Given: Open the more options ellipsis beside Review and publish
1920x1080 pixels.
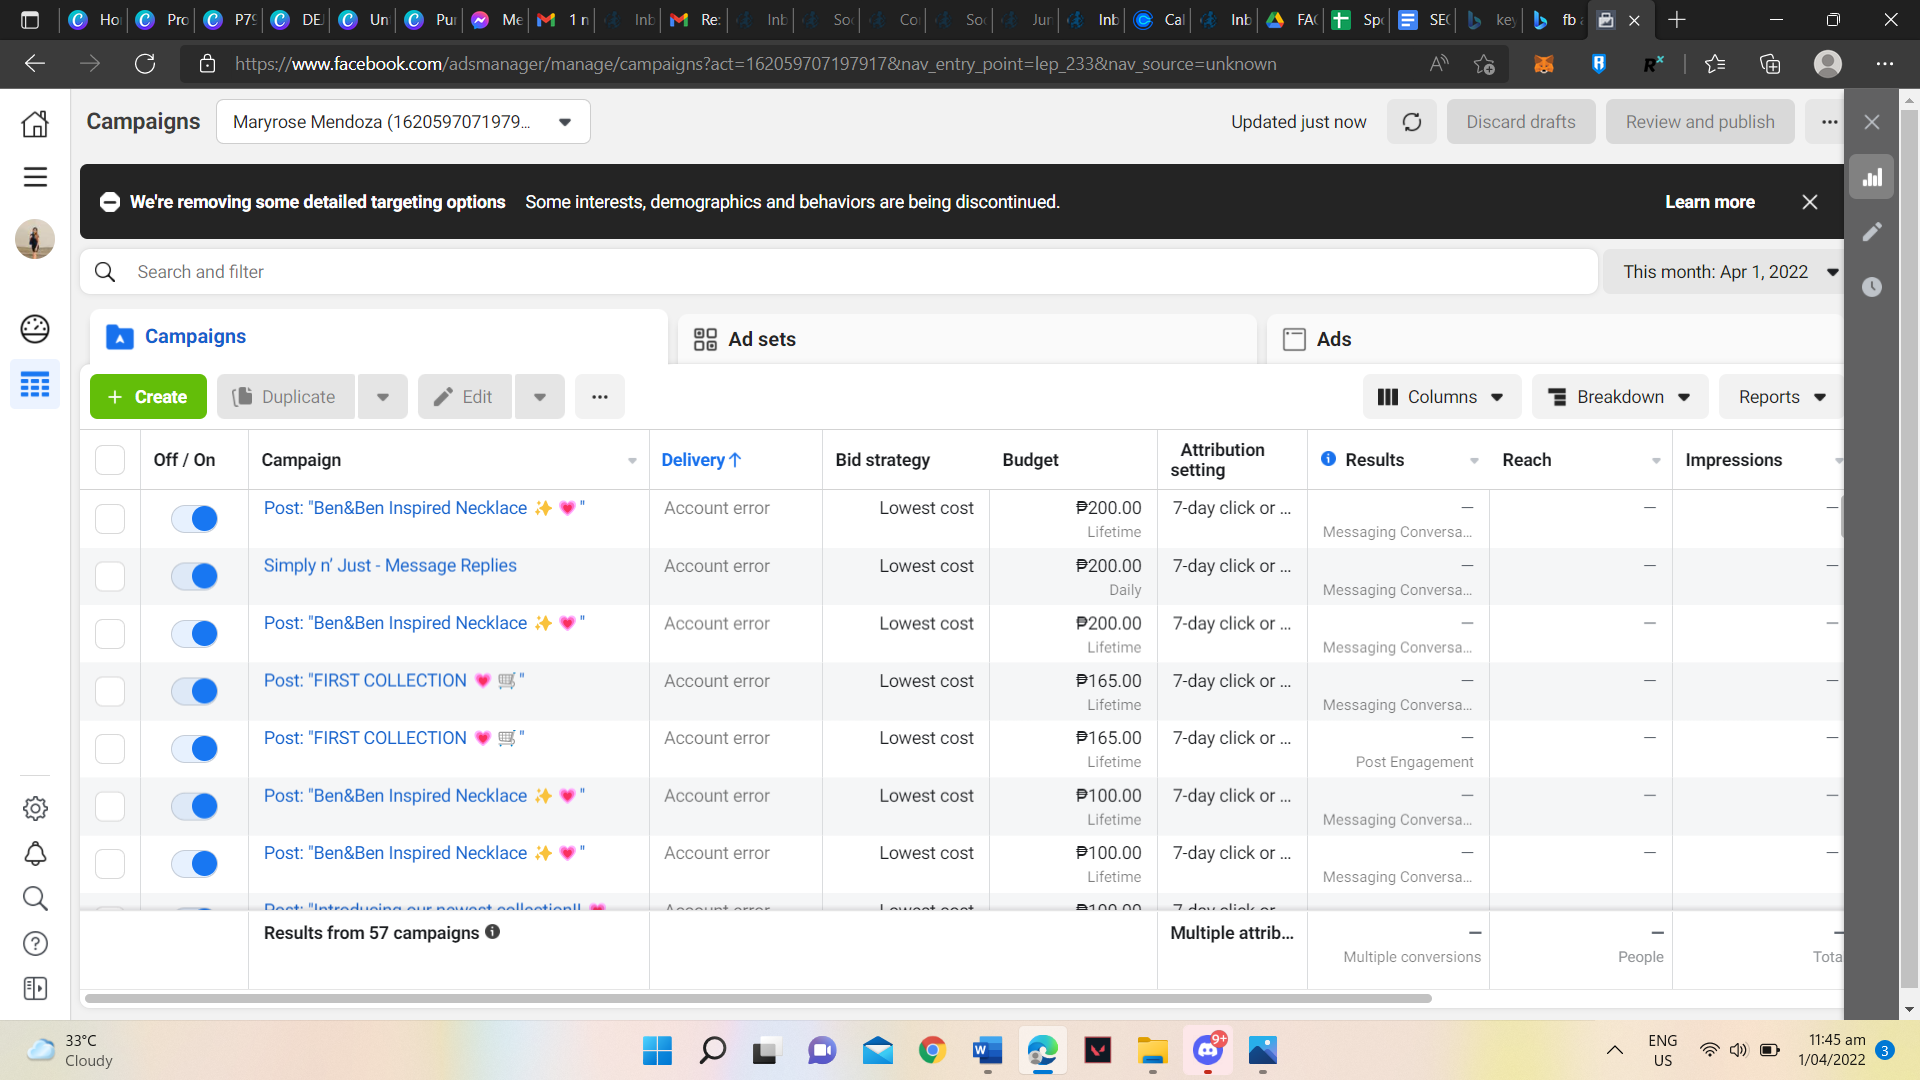Looking at the screenshot, I should click(1829, 122).
